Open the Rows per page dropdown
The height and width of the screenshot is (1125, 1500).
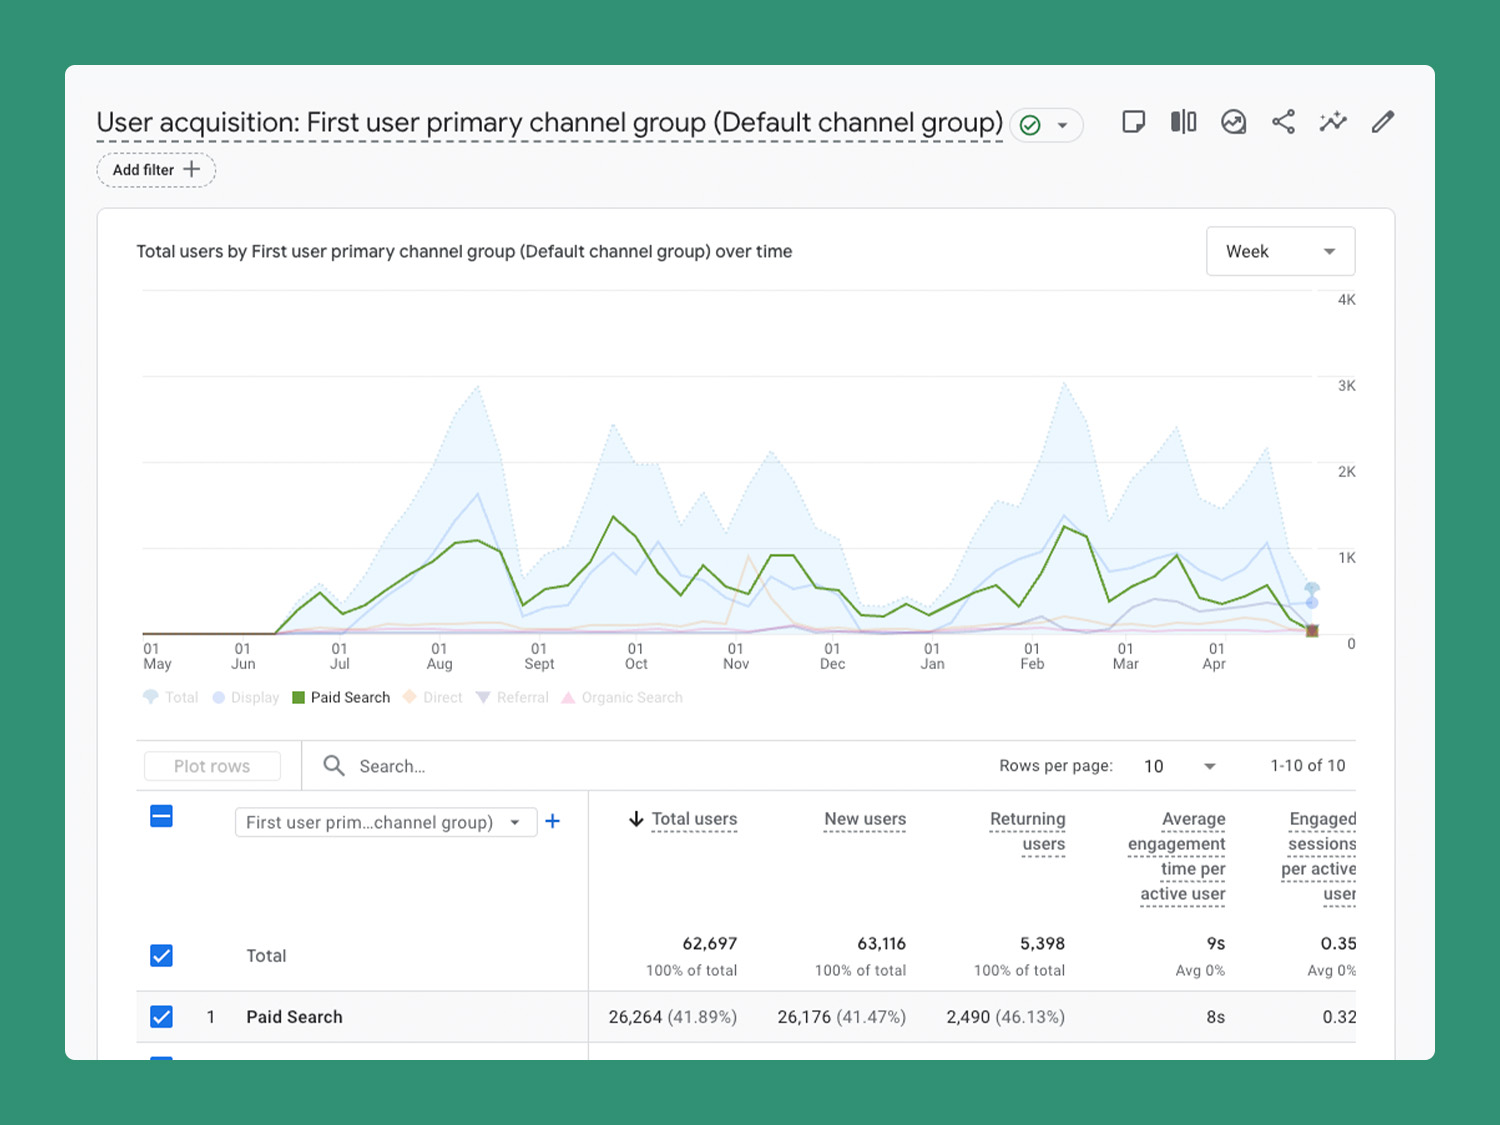tap(1180, 766)
